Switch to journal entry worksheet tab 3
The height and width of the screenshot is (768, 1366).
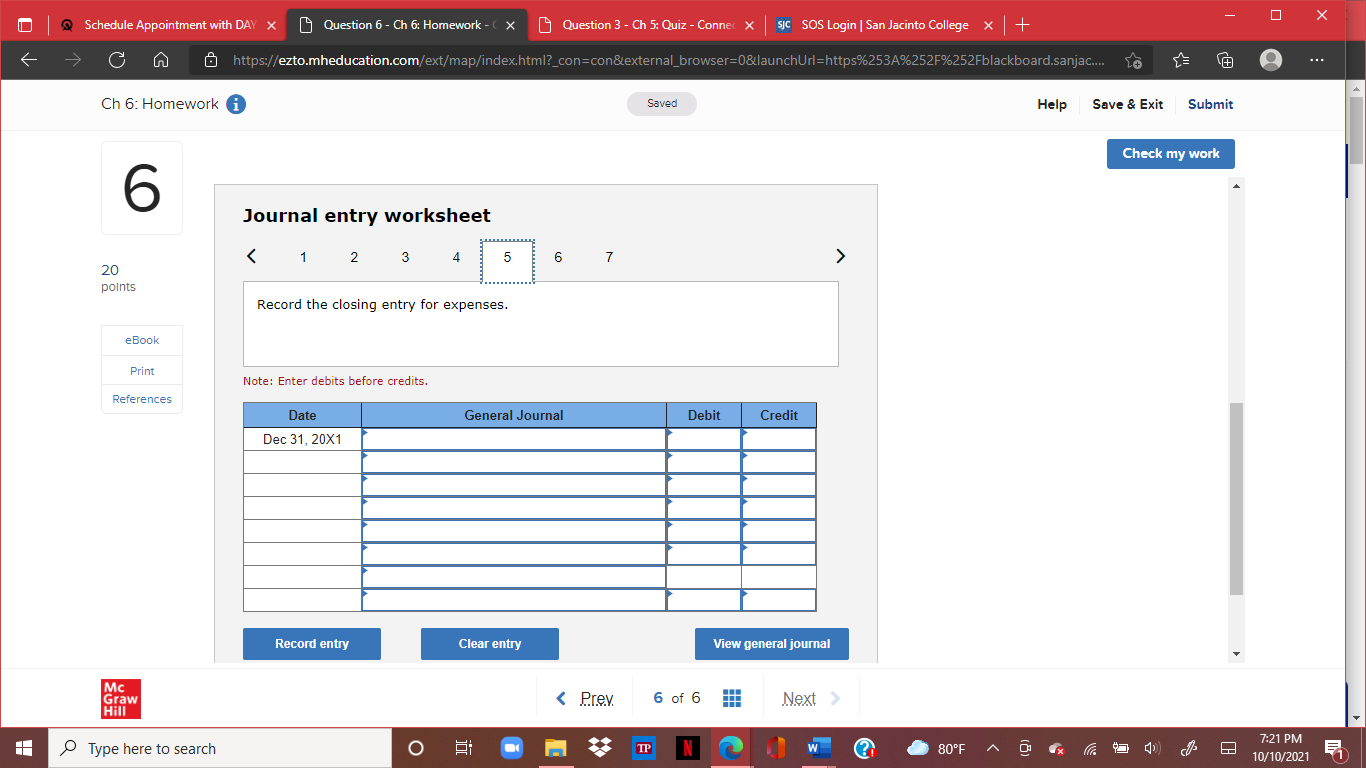pos(405,257)
